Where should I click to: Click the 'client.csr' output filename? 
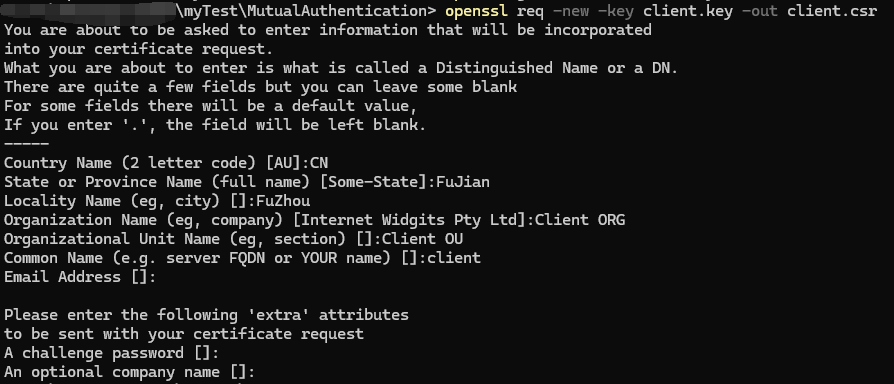[x=832, y=11]
